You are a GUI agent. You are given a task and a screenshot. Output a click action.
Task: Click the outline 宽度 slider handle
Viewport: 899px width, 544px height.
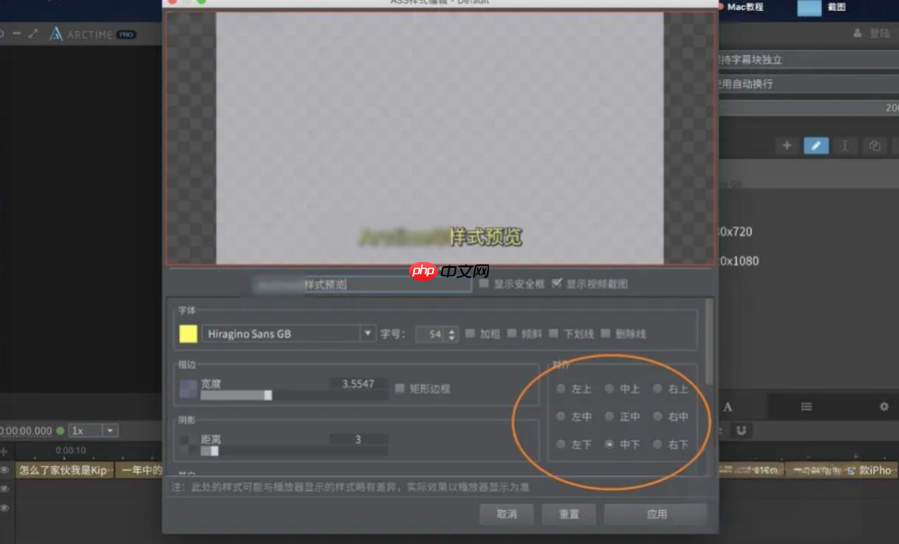268,395
